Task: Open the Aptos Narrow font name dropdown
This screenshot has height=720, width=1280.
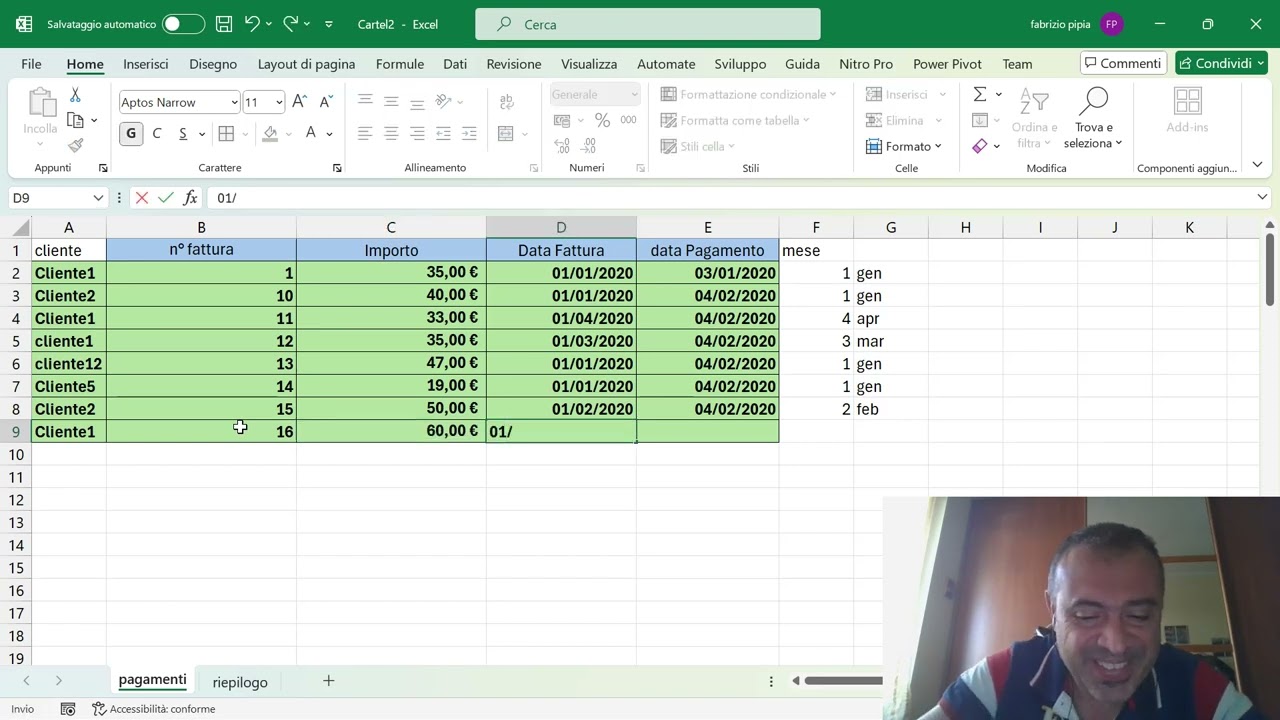Action: [x=234, y=102]
